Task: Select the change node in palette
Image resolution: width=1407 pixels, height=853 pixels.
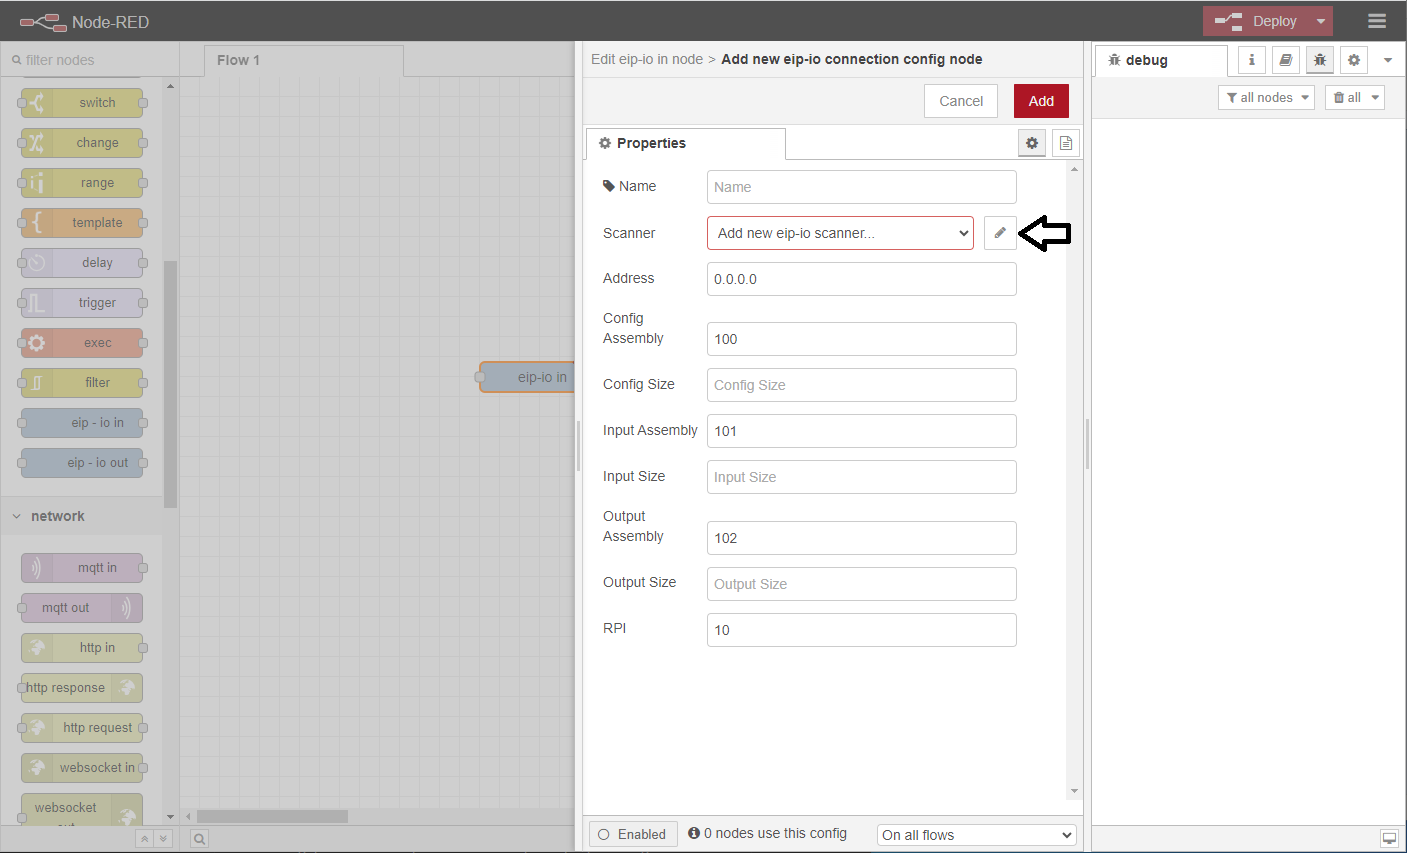Action: [x=82, y=143]
